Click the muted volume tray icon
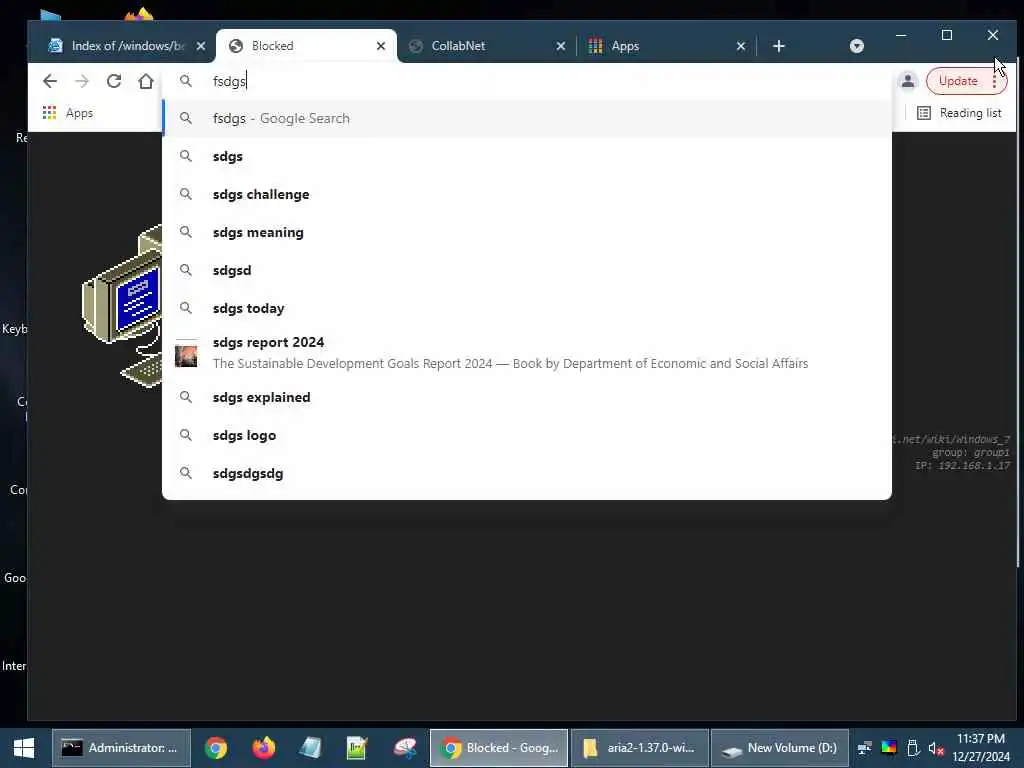Image resolution: width=1024 pixels, height=768 pixels. pyautogui.click(x=936, y=748)
